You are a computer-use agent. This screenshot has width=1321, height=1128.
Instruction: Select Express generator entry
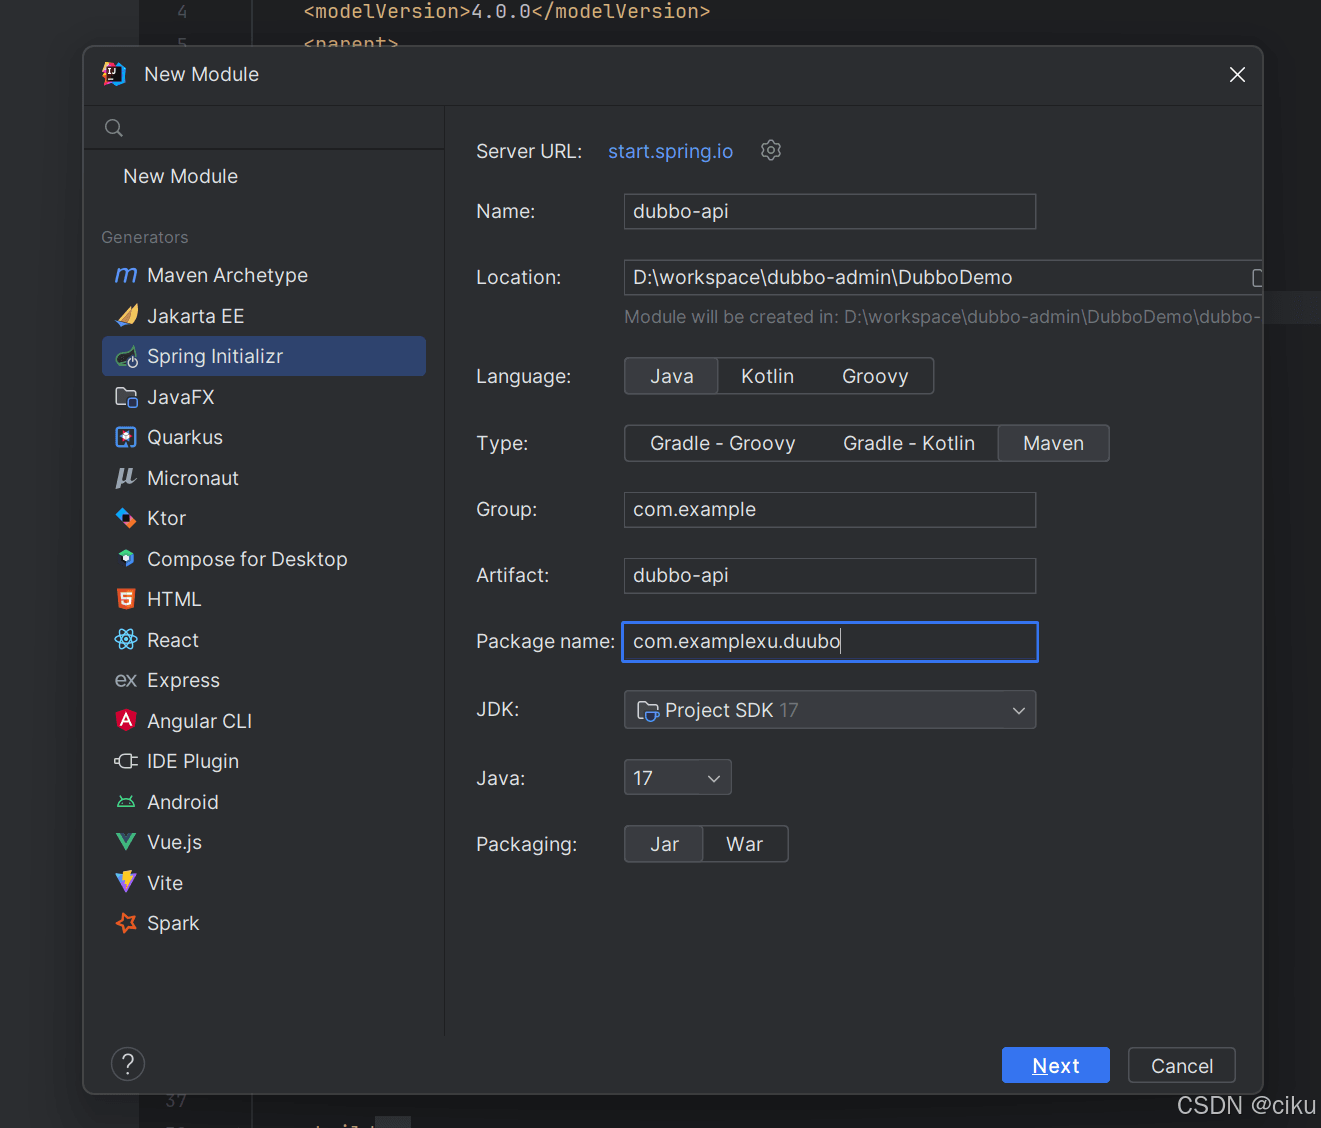(264, 680)
